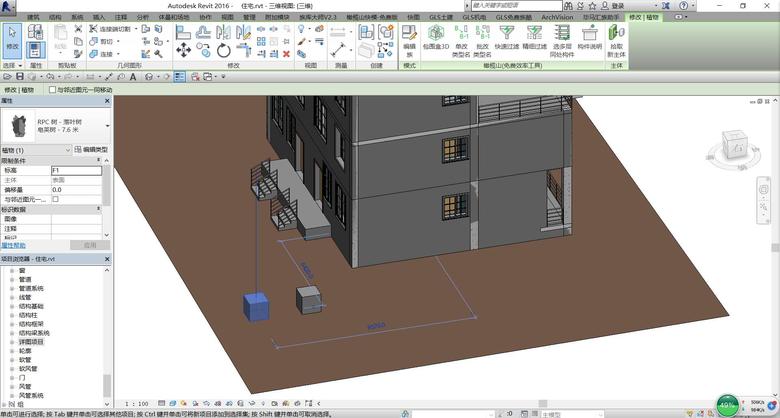The image size is (780, 418).
Task: Expand the 结构柱 tree node
Action: 13,313
